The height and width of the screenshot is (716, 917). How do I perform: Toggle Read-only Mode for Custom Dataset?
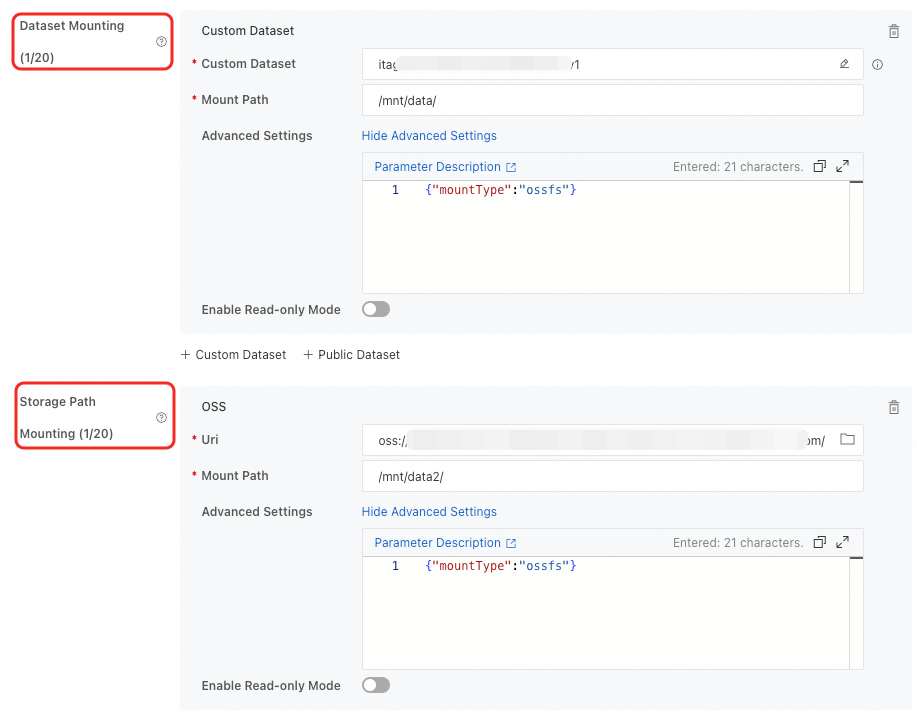click(376, 310)
